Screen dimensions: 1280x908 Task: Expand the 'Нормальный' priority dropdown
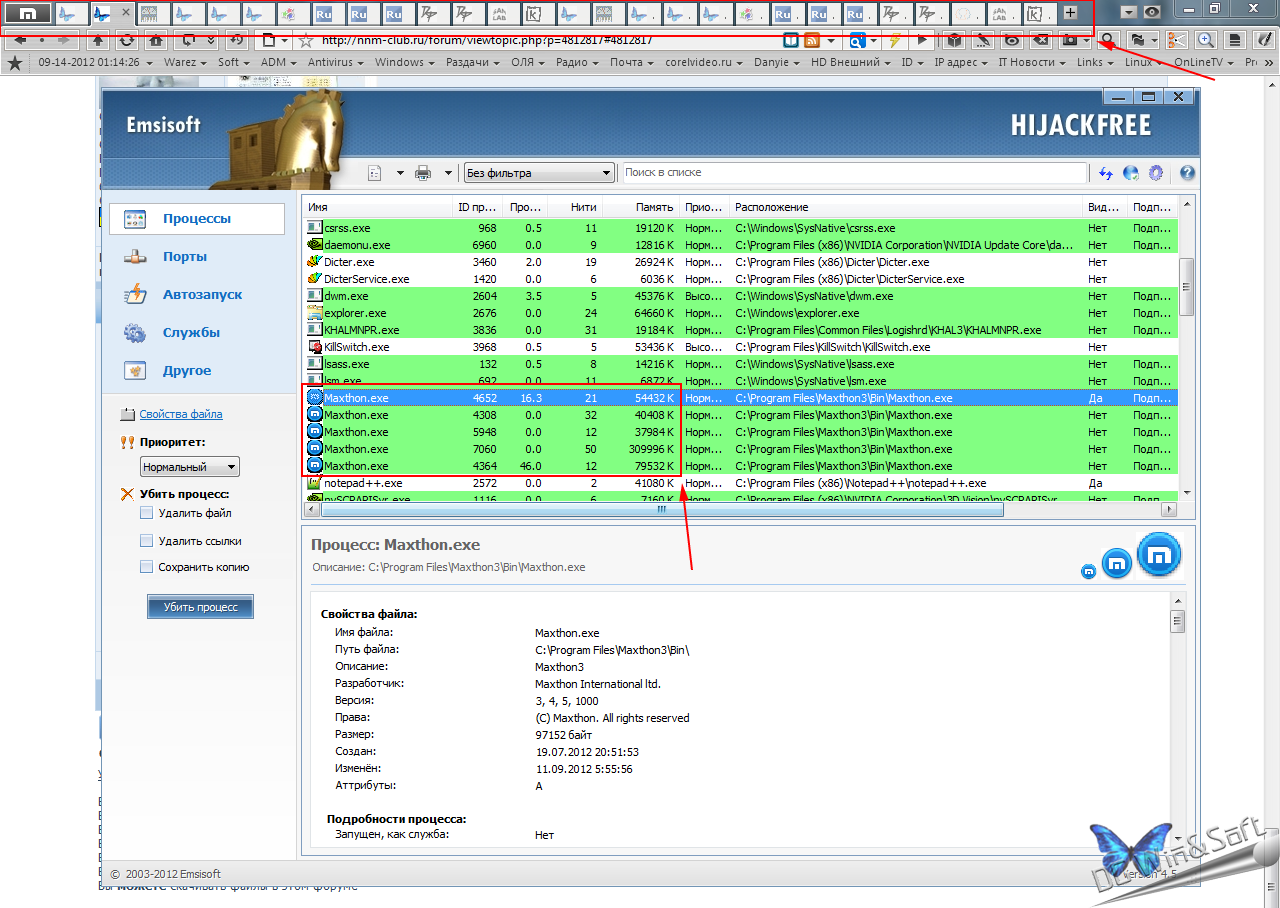(x=189, y=467)
